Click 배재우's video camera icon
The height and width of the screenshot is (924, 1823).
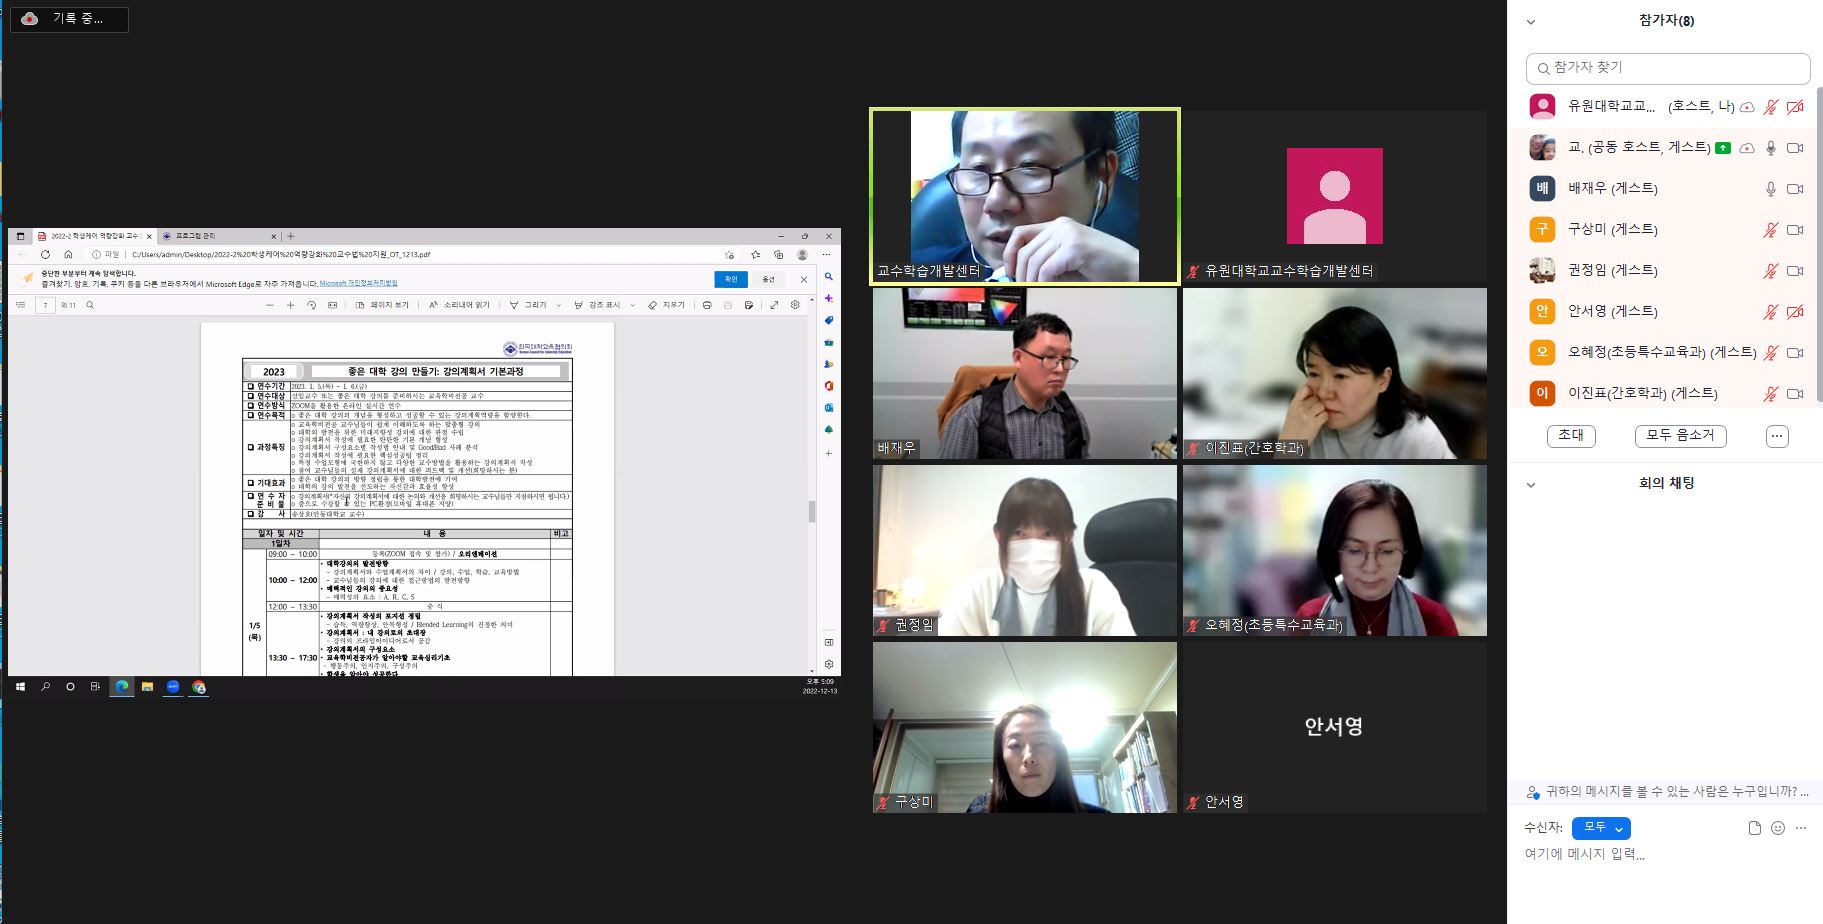click(x=1795, y=189)
